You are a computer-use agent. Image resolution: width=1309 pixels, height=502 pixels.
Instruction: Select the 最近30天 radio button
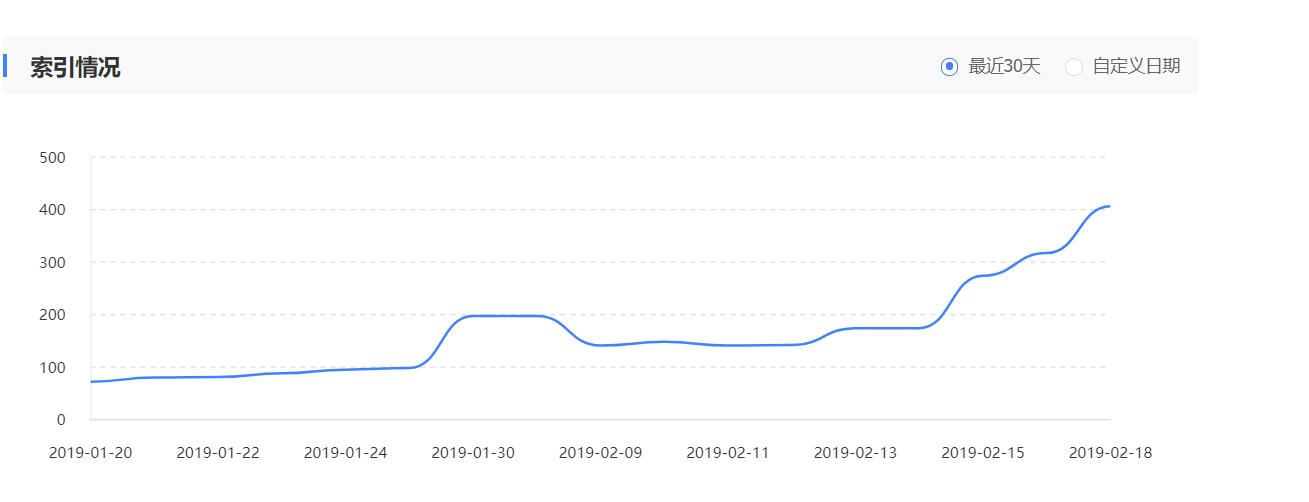(949, 67)
